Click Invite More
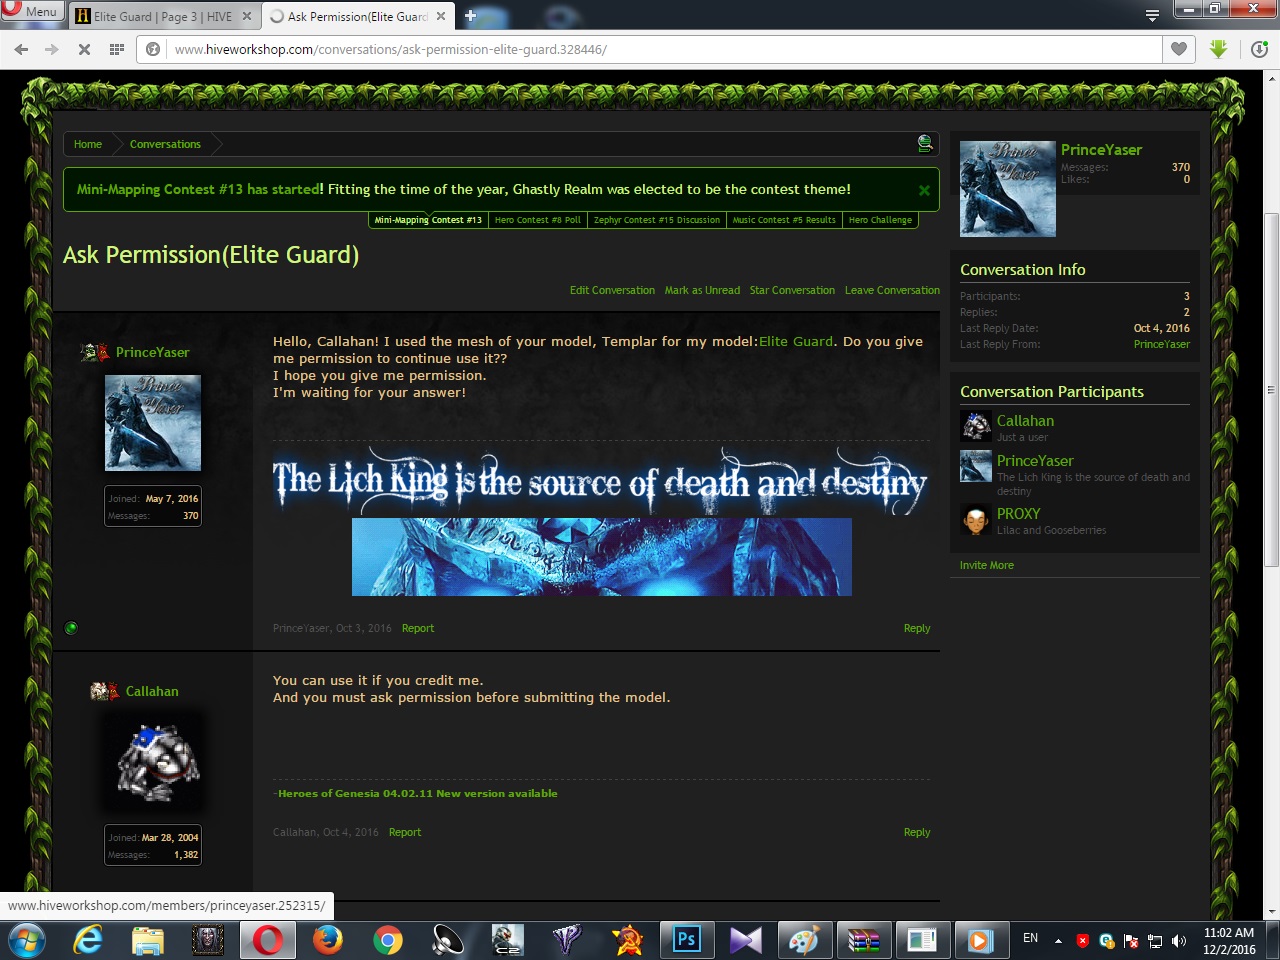Image resolution: width=1280 pixels, height=960 pixels. point(987,565)
